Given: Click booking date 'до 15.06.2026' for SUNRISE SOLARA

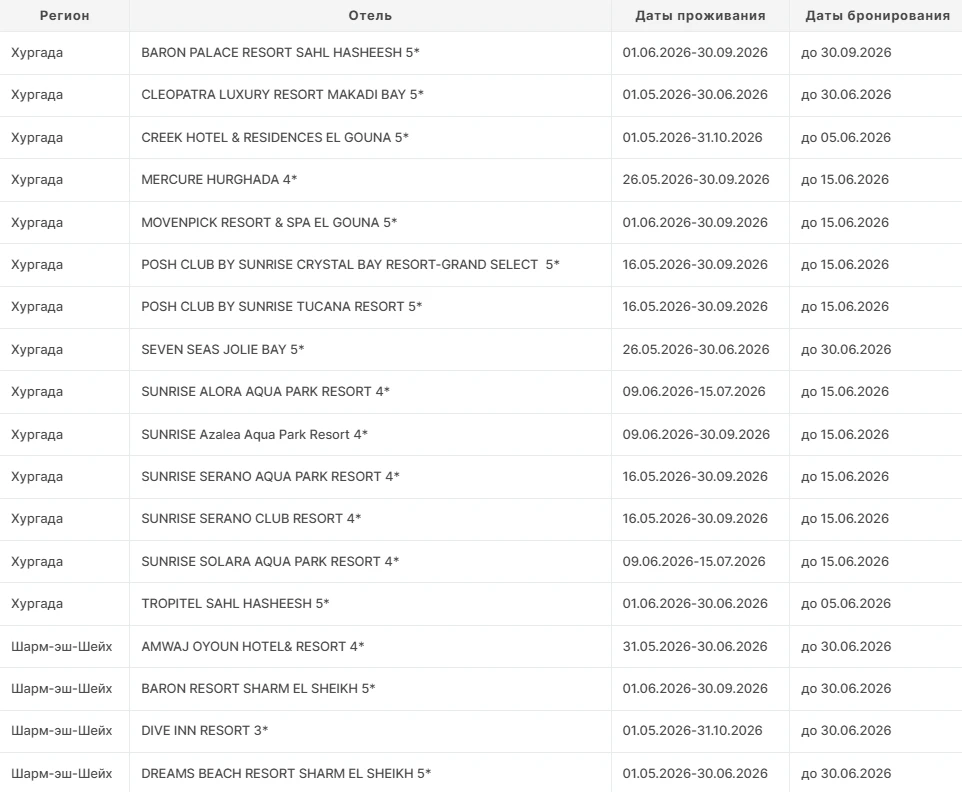Looking at the screenshot, I should coord(845,561).
